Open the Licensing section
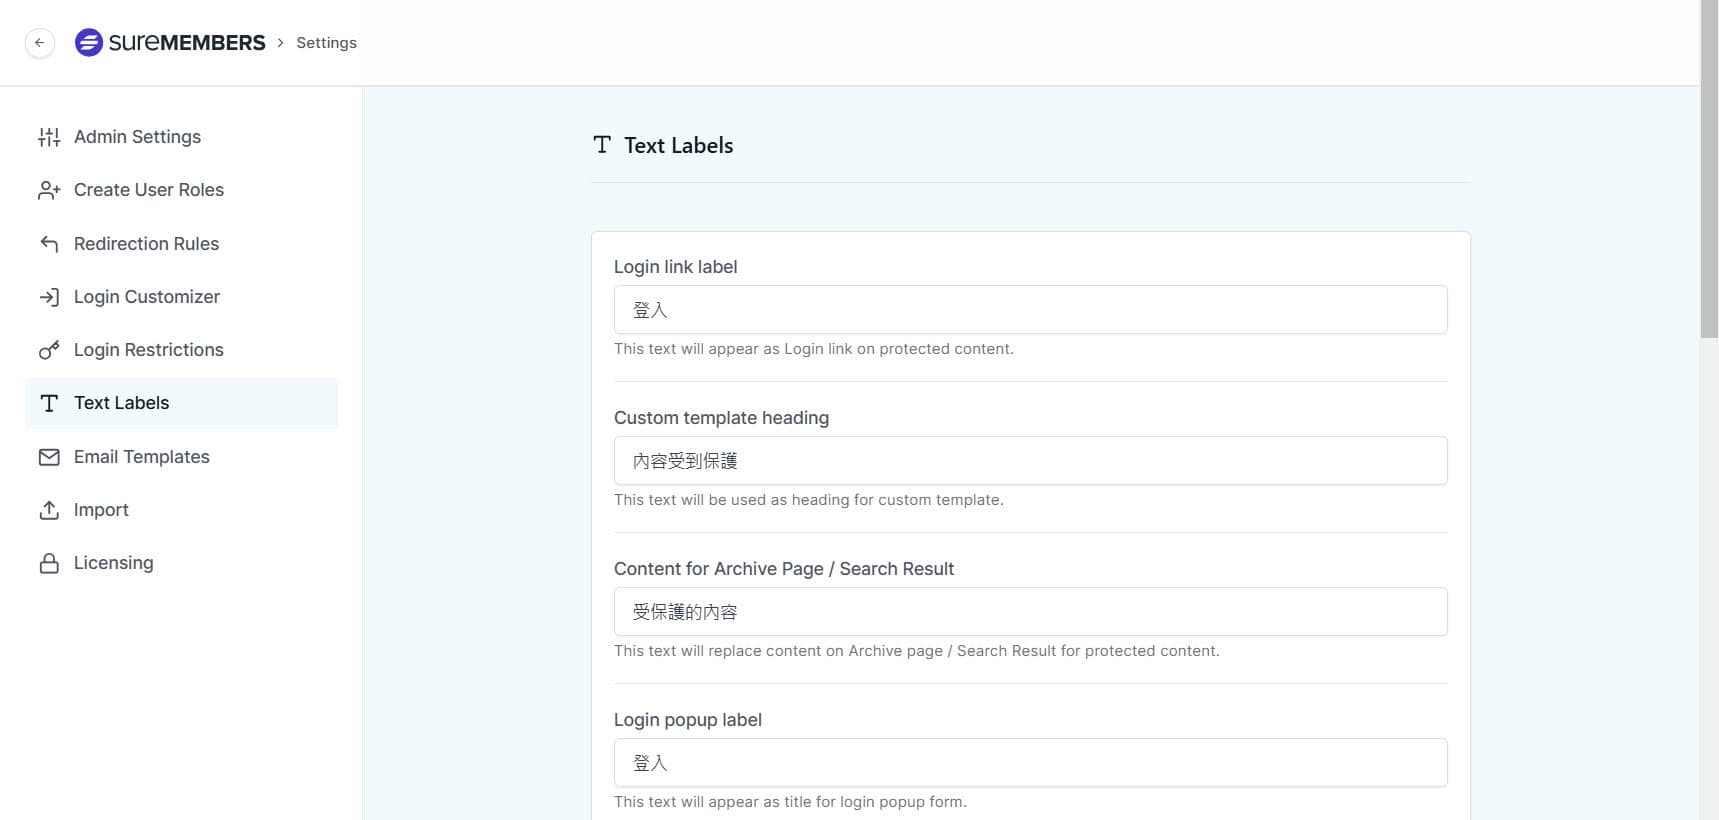Screen dimensions: 1719x820 tap(181, 563)
